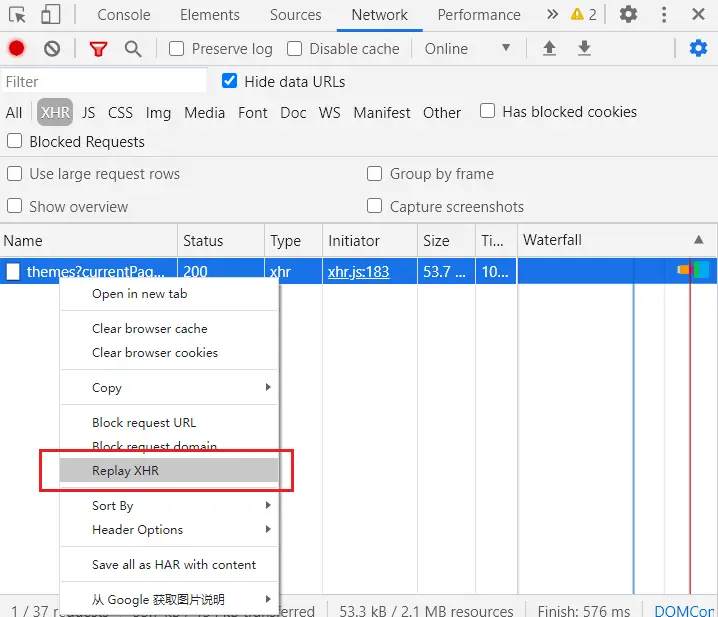718x617 pixels.
Task: Toggle the red filter funnel icon
Action: tap(98, 49)
